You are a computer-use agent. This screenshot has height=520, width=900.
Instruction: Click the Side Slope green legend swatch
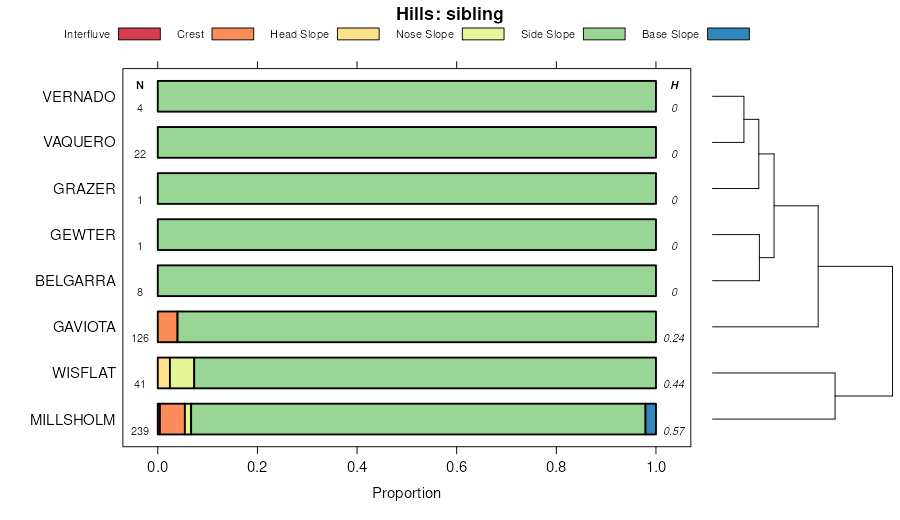pos(604,34)
